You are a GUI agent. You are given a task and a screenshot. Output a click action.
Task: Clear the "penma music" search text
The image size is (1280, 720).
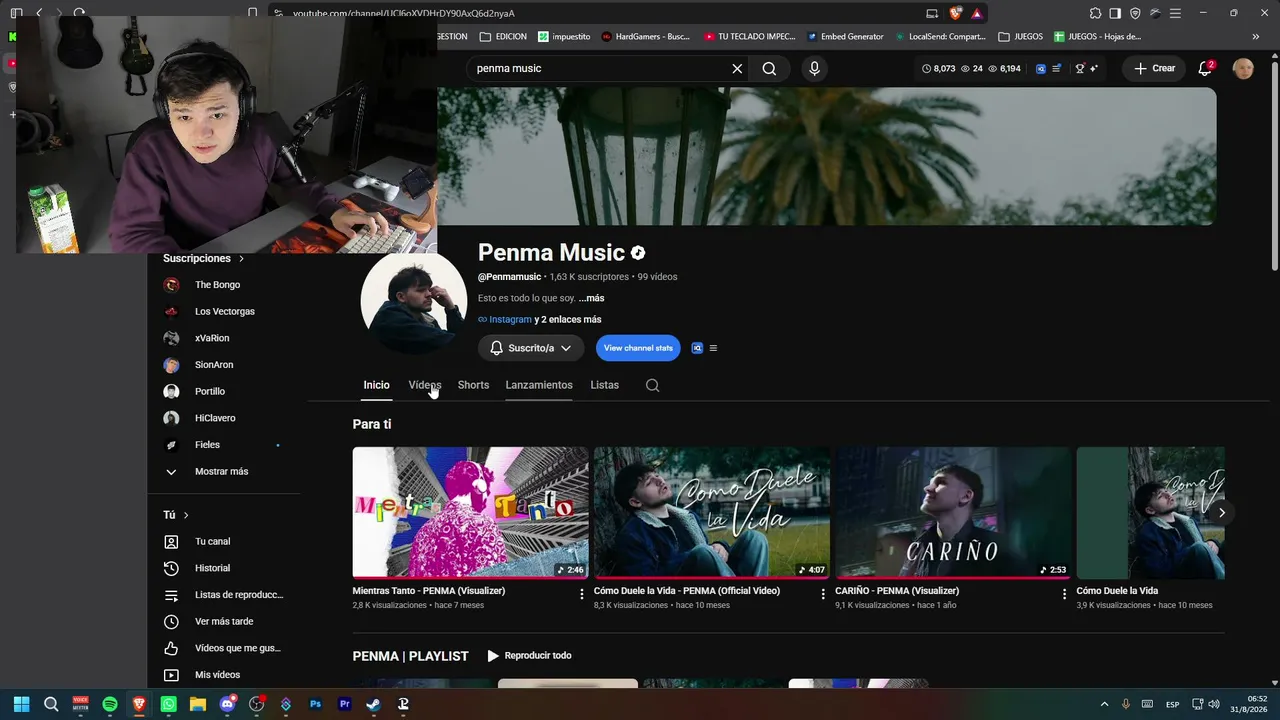coord(737,68)
